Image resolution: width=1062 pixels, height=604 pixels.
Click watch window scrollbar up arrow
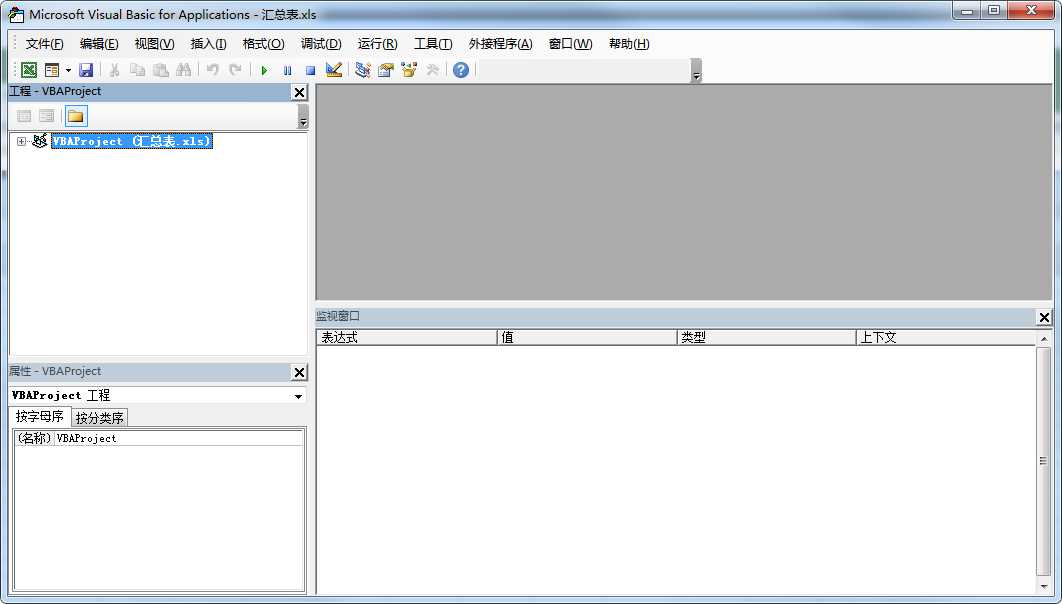[x=1044, y=339]
